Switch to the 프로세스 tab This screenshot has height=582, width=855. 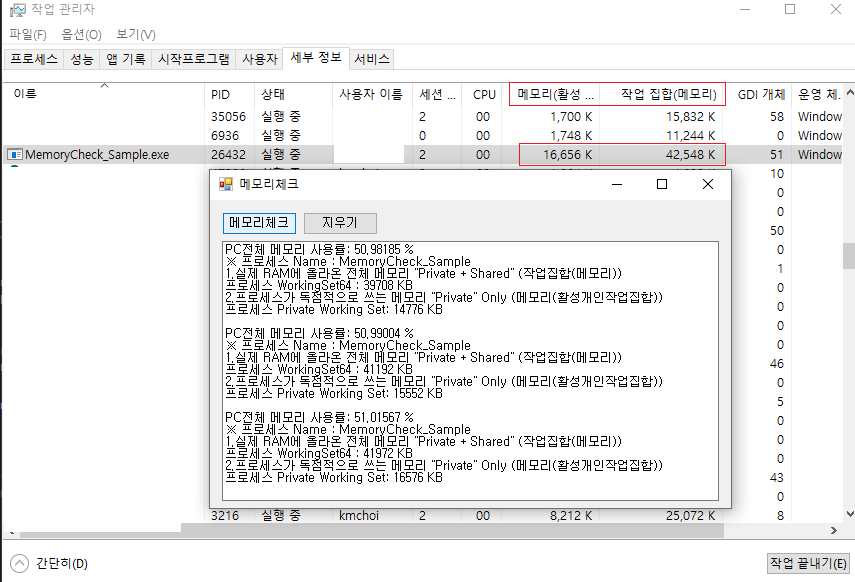tap(34, 59)
